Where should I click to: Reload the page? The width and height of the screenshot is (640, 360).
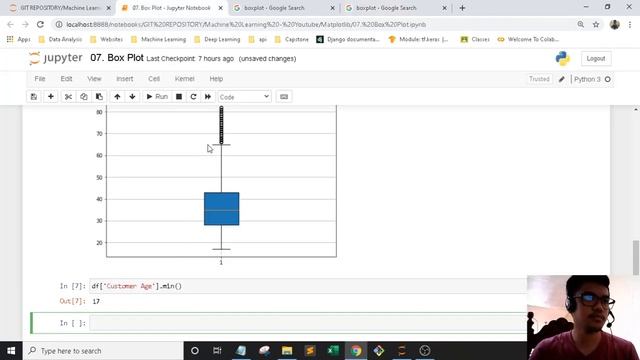40,24
